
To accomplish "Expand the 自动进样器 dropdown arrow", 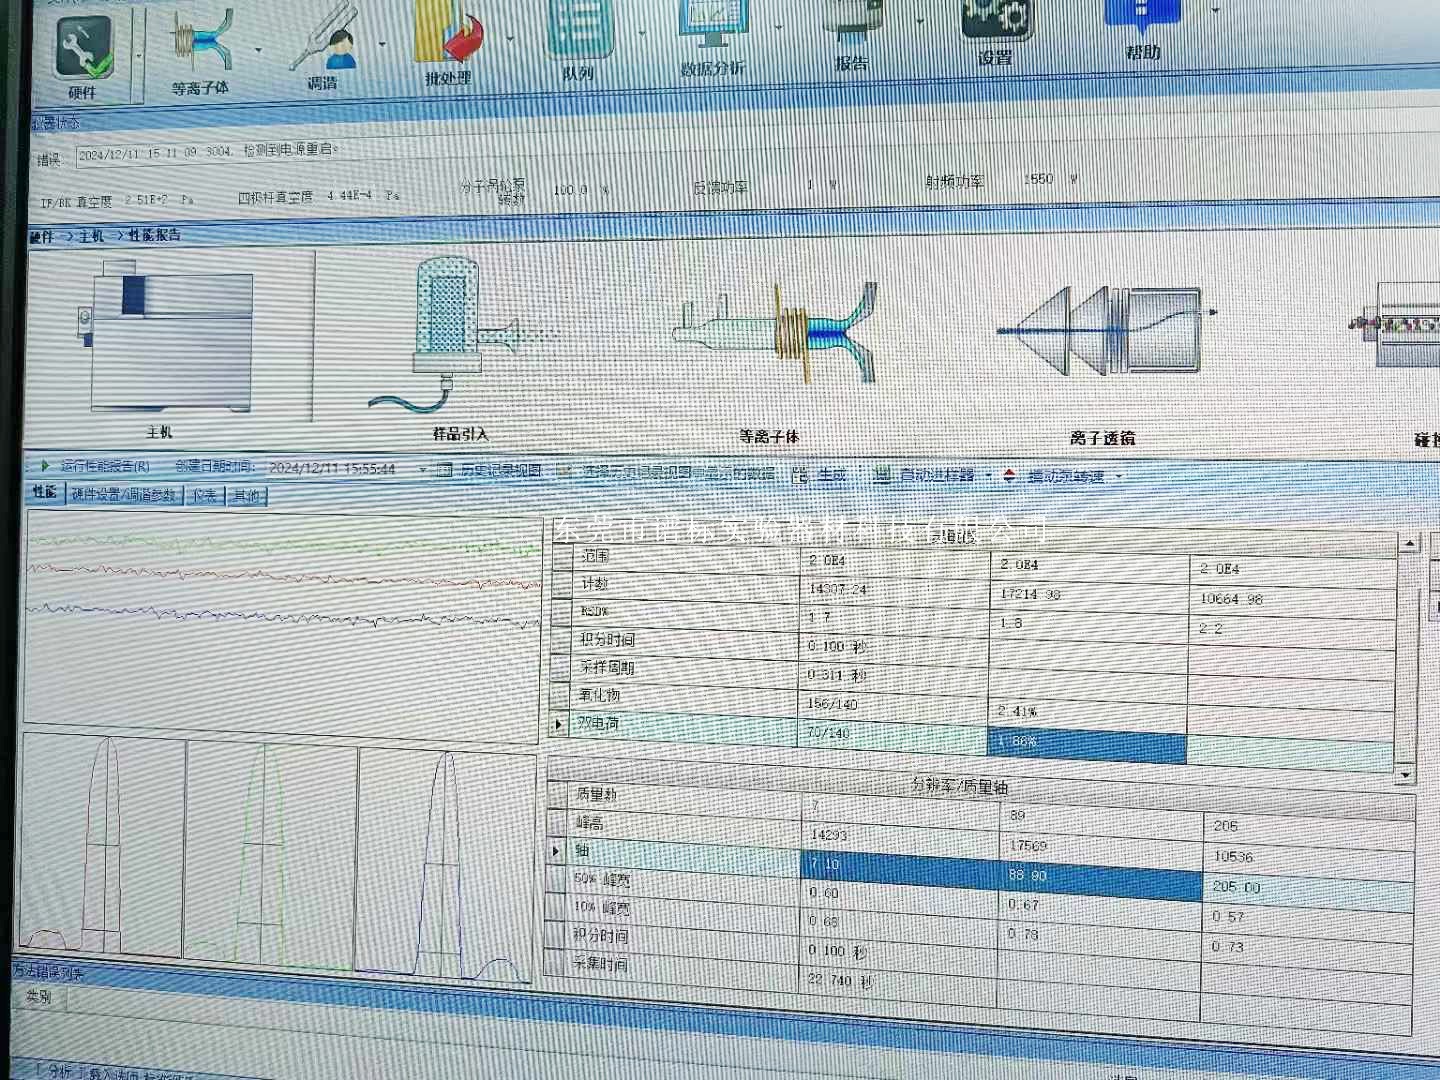I will click(989, 476).
